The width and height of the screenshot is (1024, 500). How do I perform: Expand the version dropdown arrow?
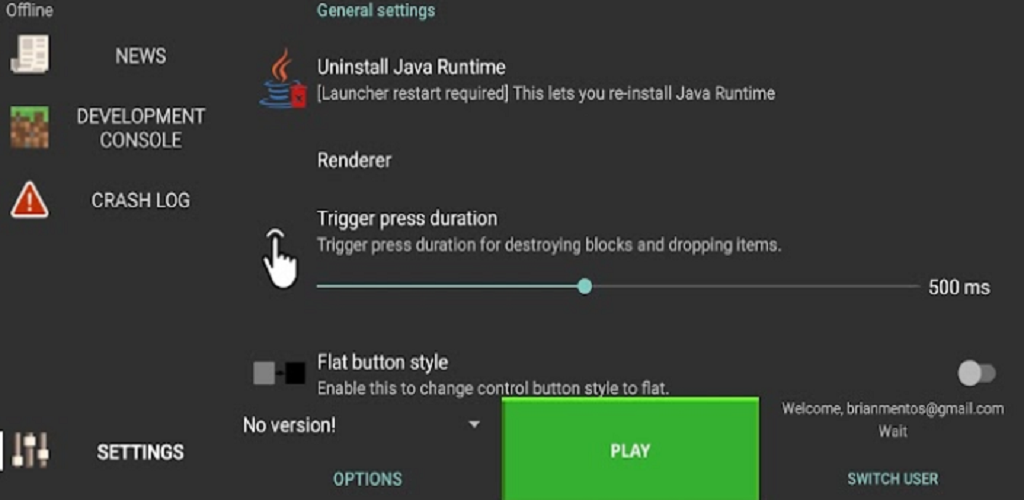click(475, 425)
